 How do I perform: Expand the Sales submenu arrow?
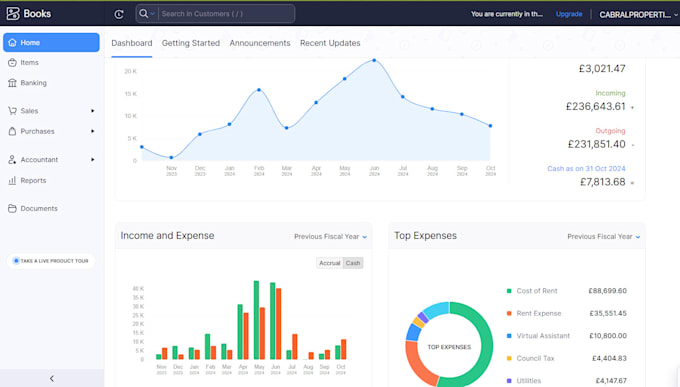point(92,111)
